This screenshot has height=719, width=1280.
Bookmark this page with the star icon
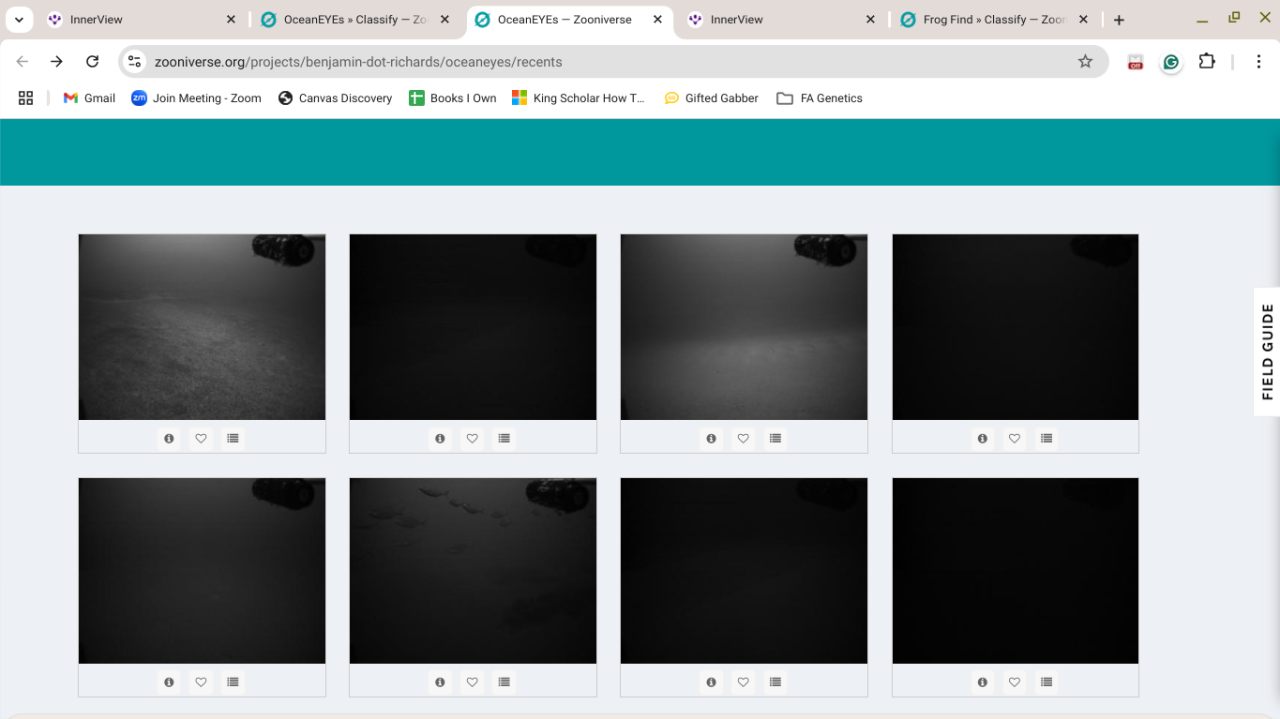[x=1085, y=62]
